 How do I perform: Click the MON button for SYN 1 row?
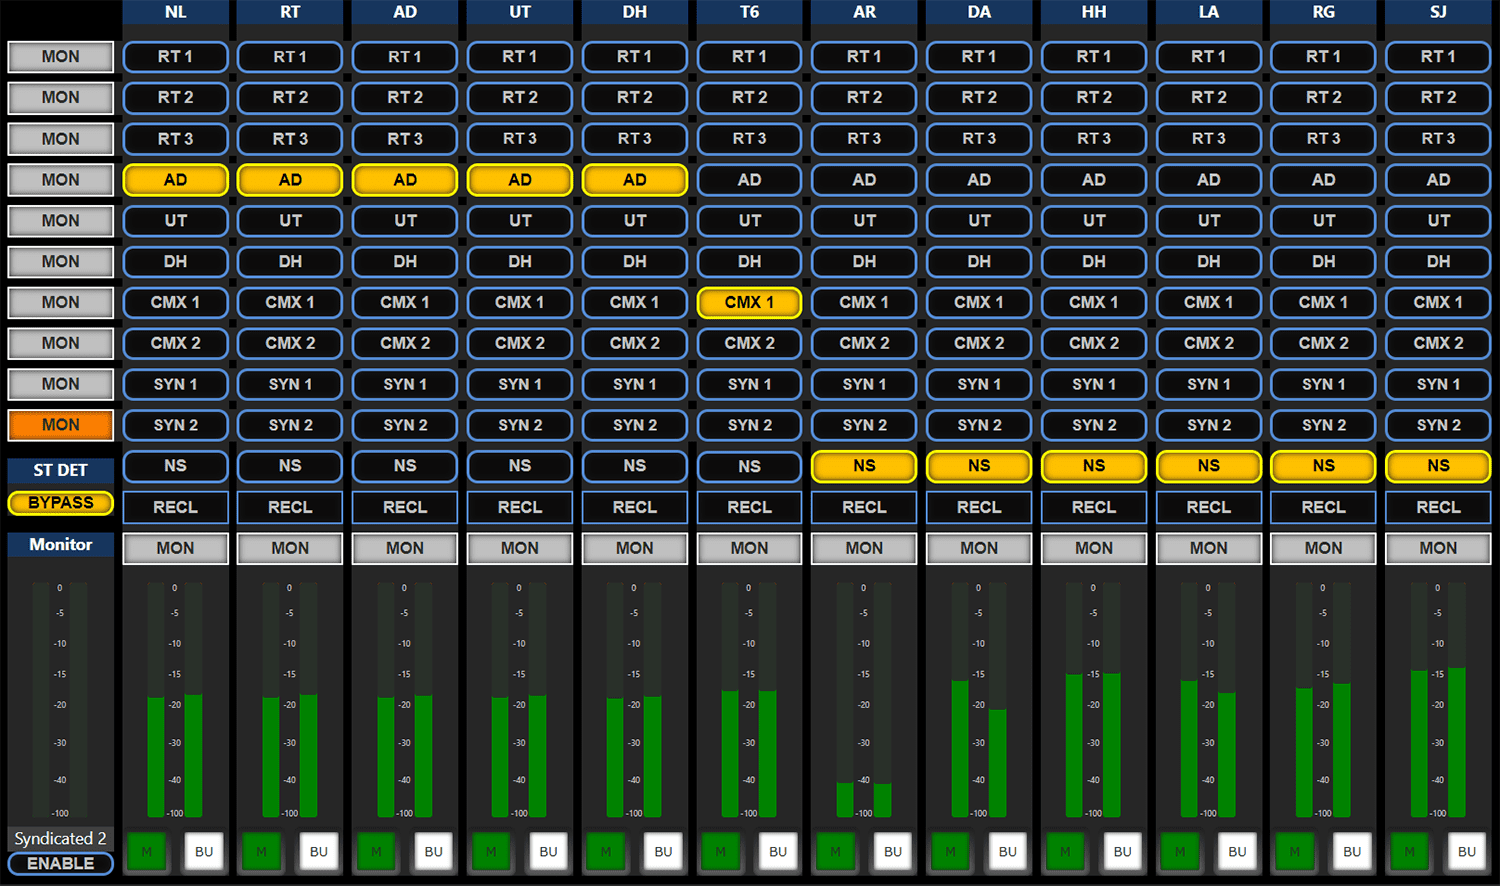(61, 384)
